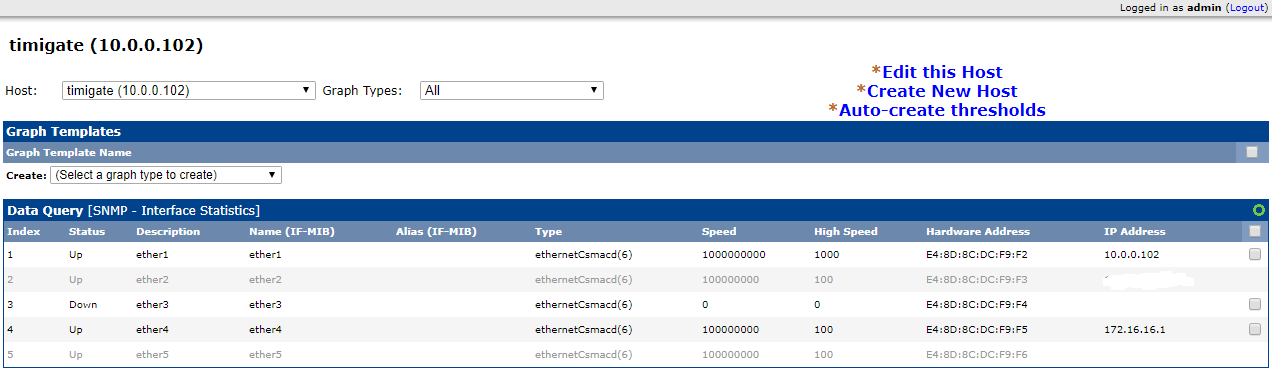Click the Speed column header

tap(719, 231)
